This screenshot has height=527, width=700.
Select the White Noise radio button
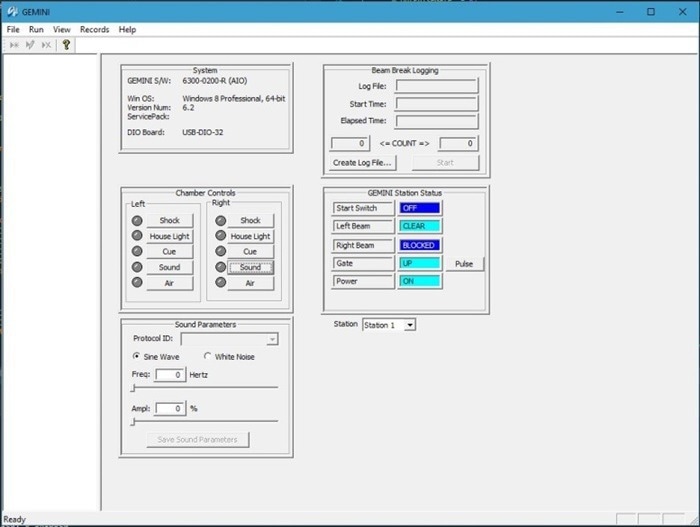coord(208,357)
